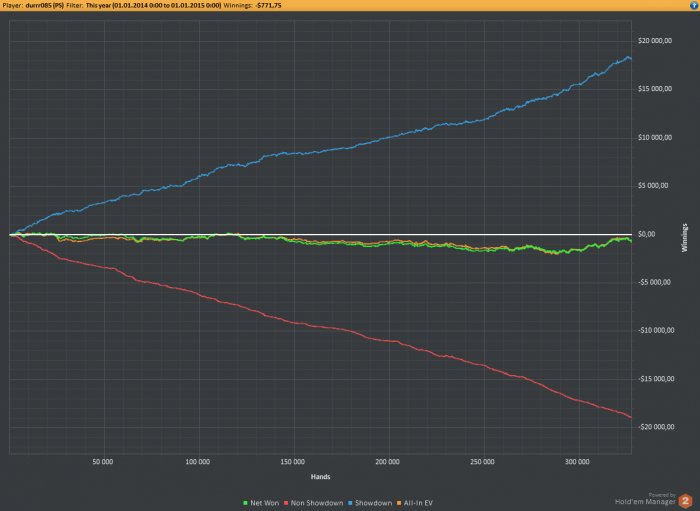
Task: Toggle the Net Won series label
Action: click(264, 503)
